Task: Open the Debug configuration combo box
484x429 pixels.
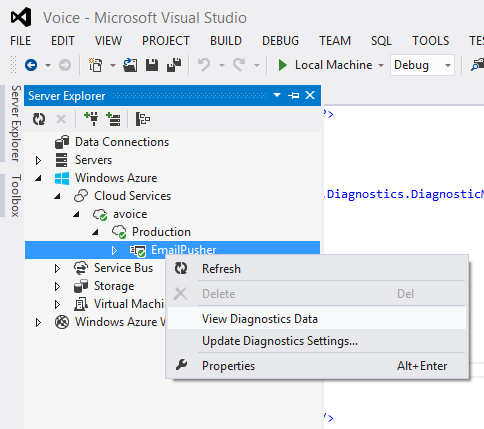Action: point(422,65)
